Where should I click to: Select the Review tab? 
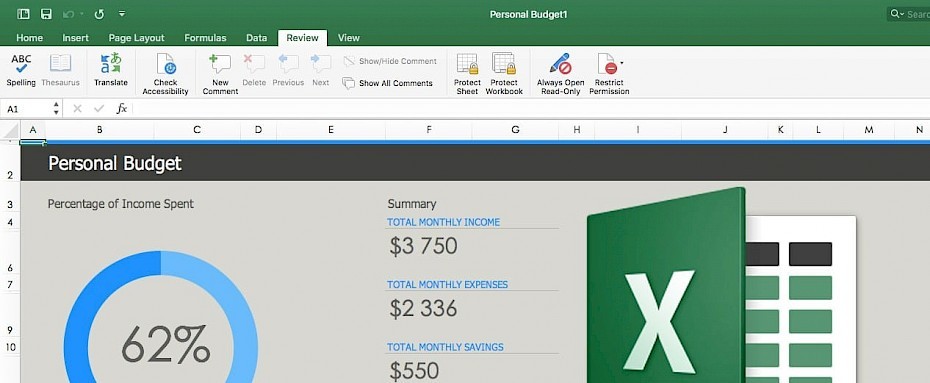pos(302,38)
